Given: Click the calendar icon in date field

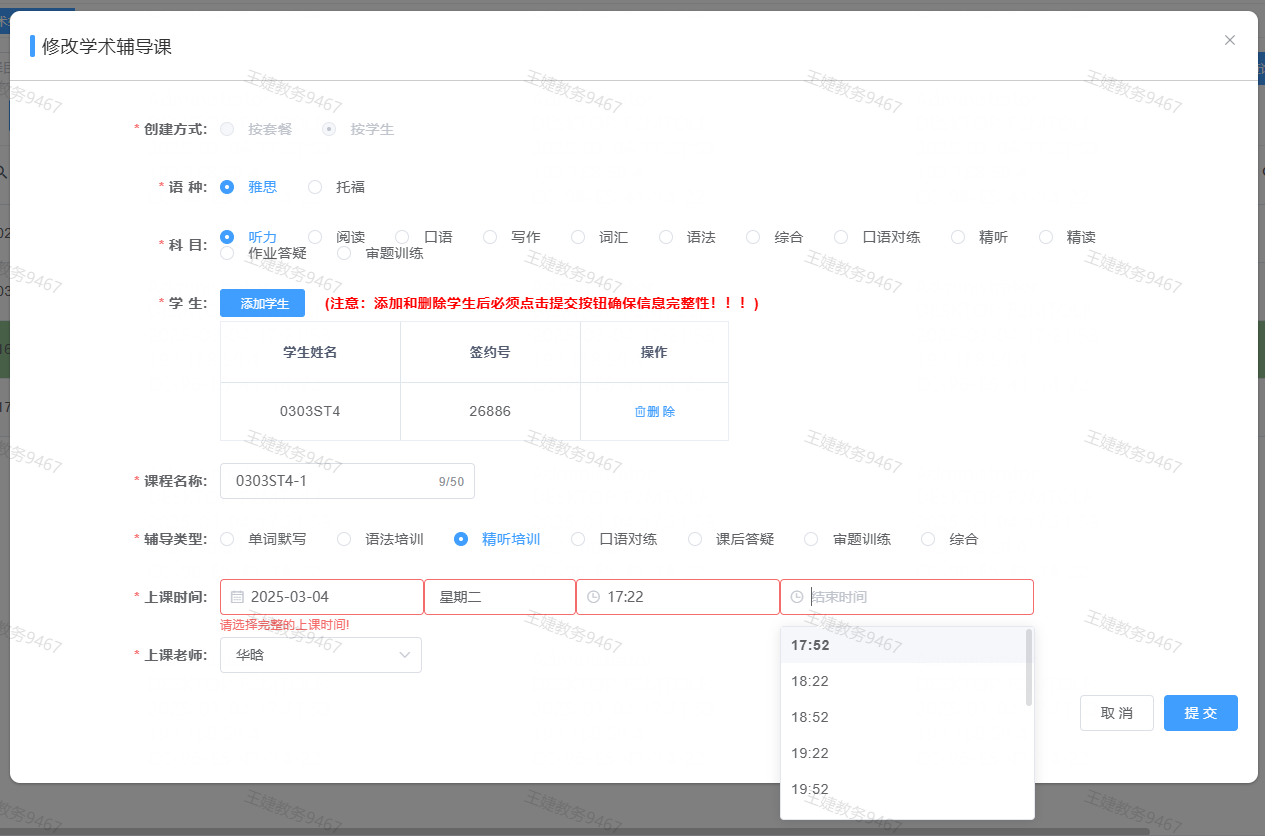Looking at the screenshot, I should pos(237,597).
